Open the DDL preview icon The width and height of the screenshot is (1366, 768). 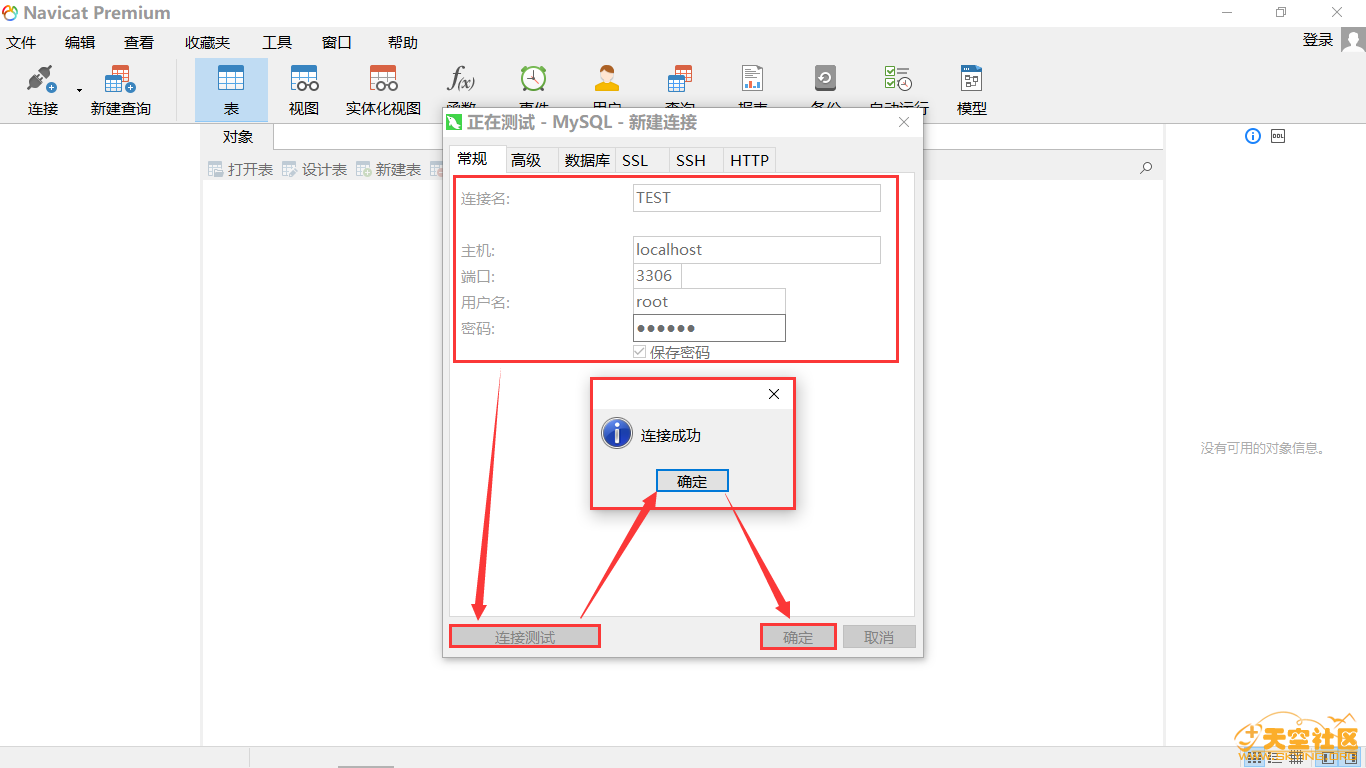[1278, 135]
